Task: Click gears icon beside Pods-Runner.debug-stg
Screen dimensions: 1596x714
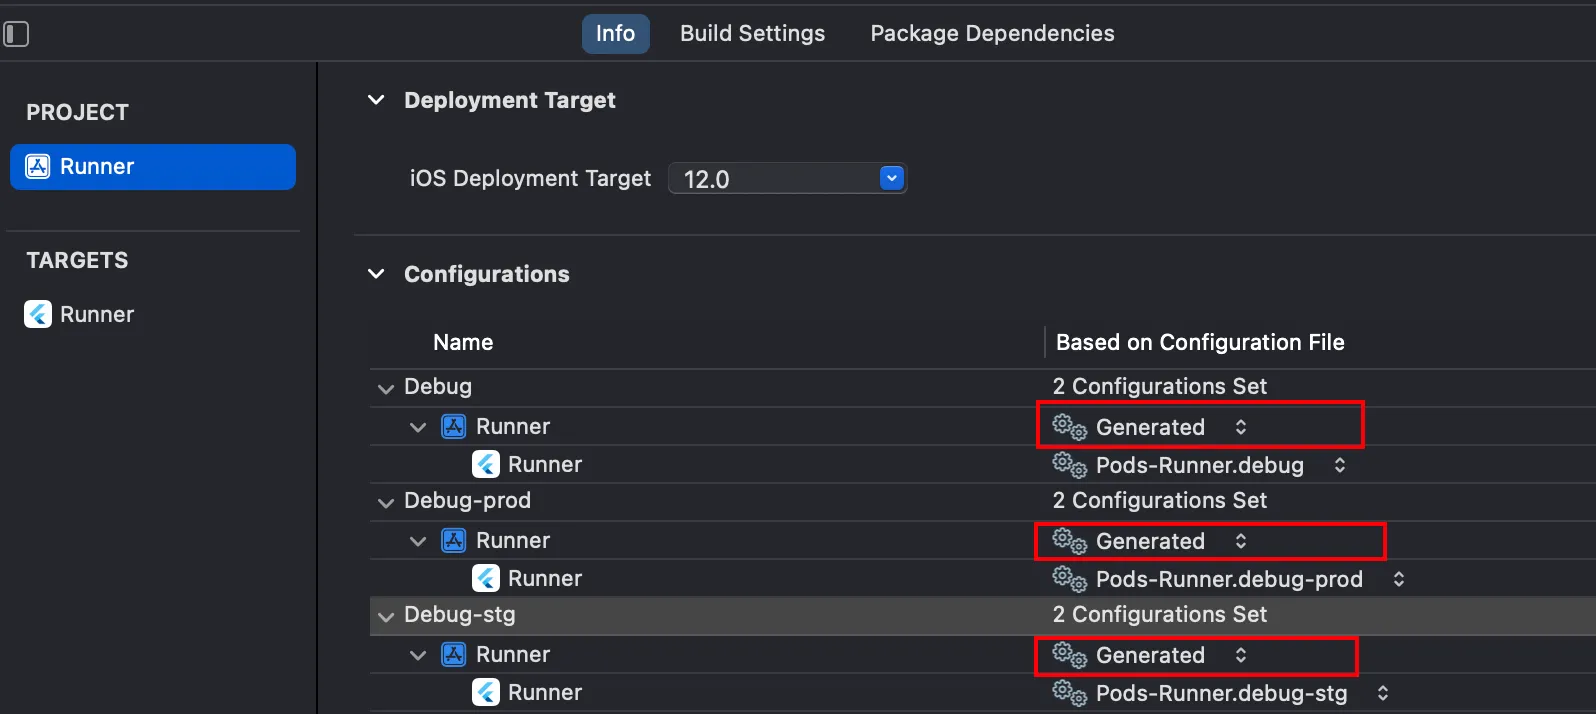Action: 1069,693
